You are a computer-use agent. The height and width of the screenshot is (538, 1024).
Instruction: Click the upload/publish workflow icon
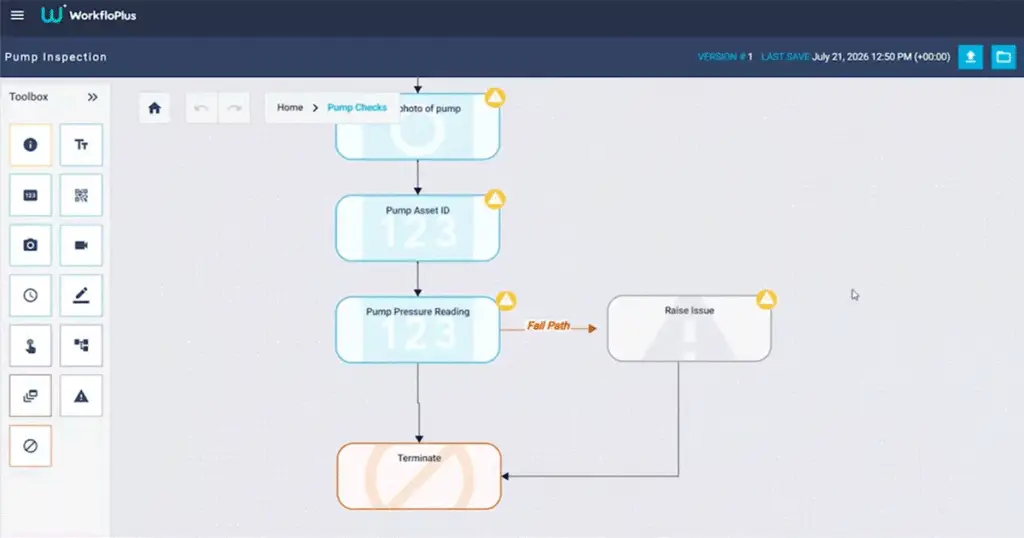[970, 57]
